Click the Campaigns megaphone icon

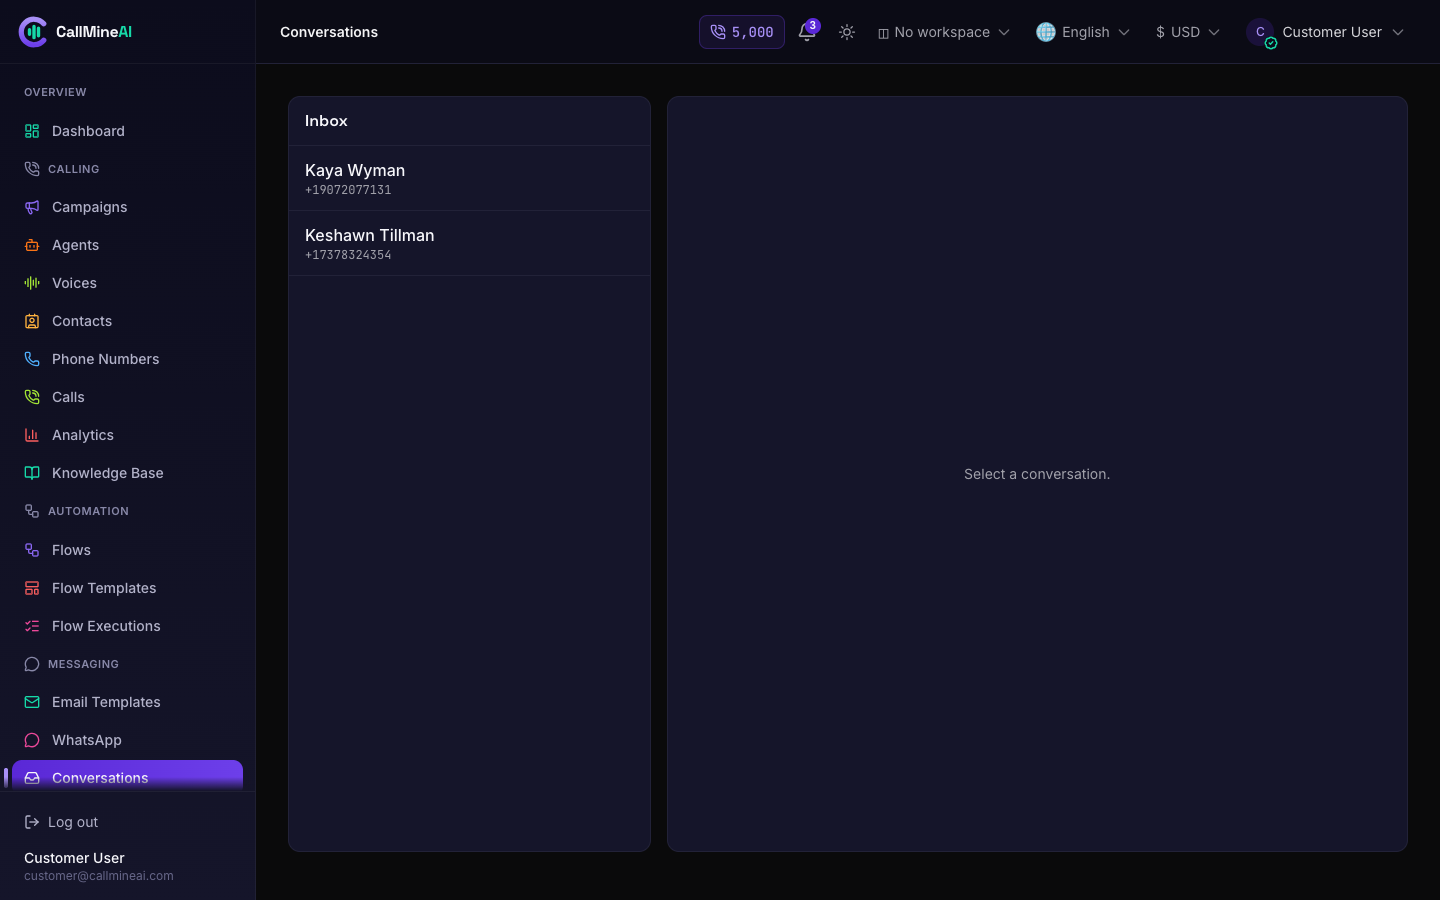(x=32, y=207)
